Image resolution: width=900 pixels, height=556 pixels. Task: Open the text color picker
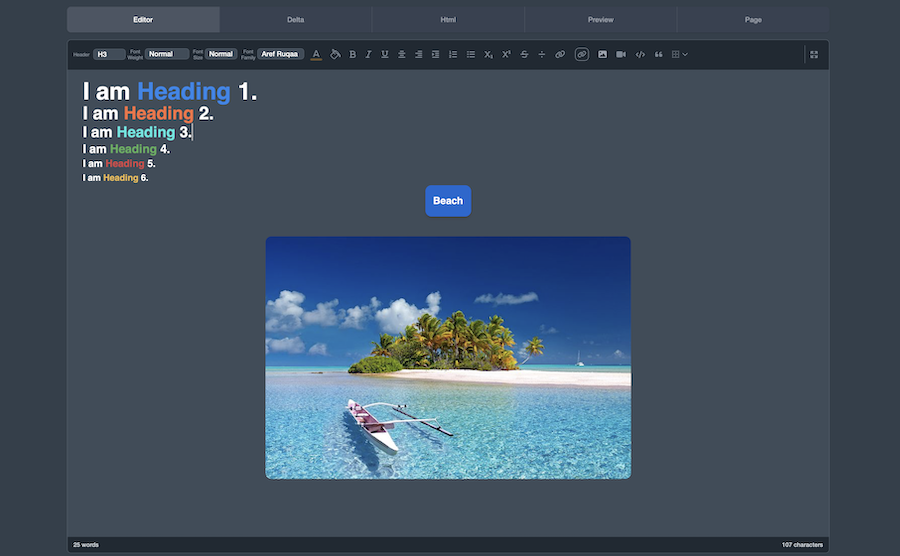point(316,54)
